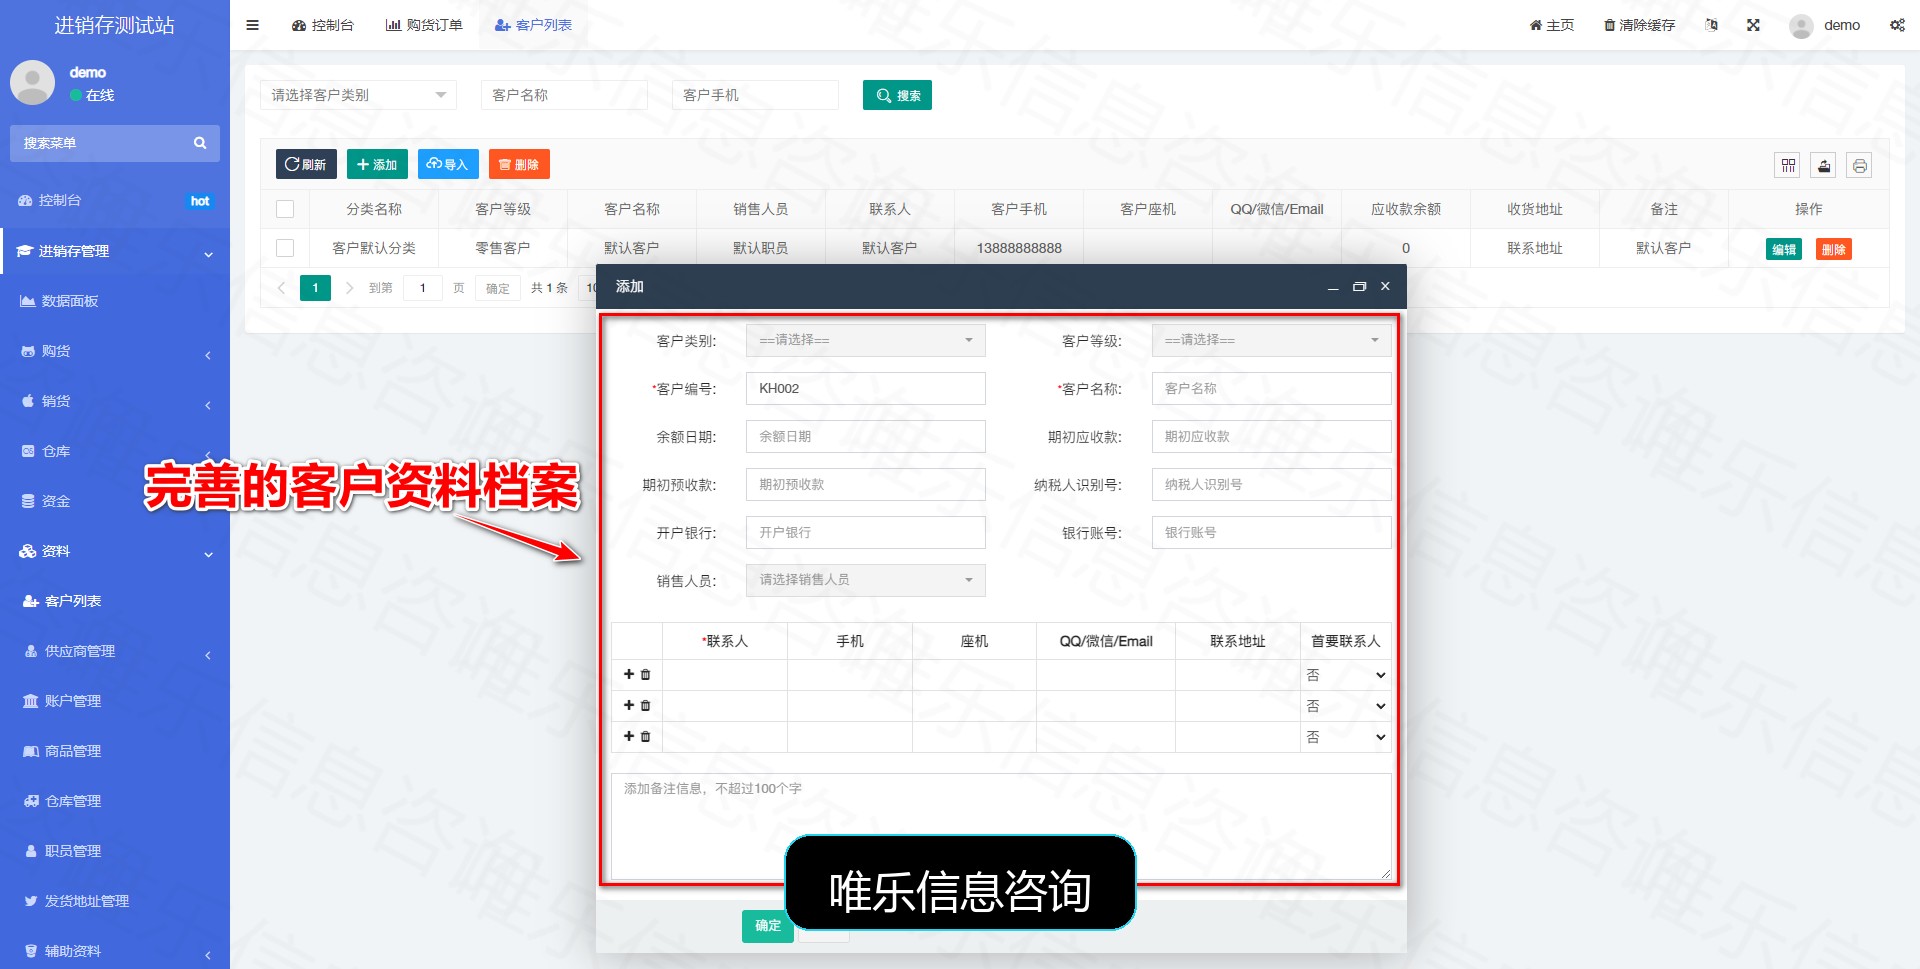Select all rows checkbox in table header
Screen dimensions: 1920x969
point(285,209)
